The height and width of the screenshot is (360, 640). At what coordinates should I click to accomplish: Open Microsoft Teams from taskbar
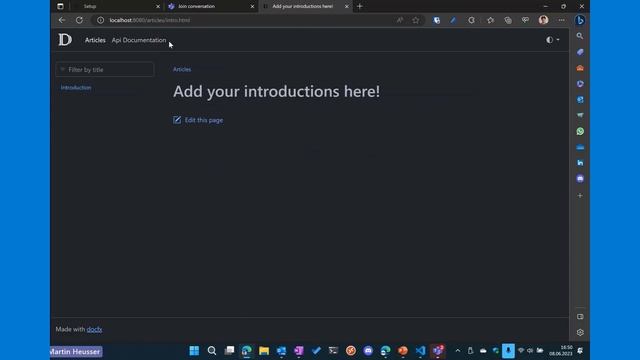[x=438, y=351]
